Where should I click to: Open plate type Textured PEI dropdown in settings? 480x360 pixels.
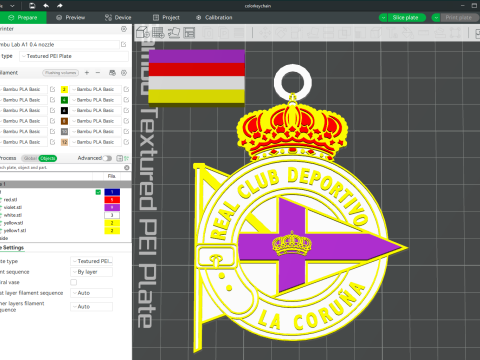(91, 261)
